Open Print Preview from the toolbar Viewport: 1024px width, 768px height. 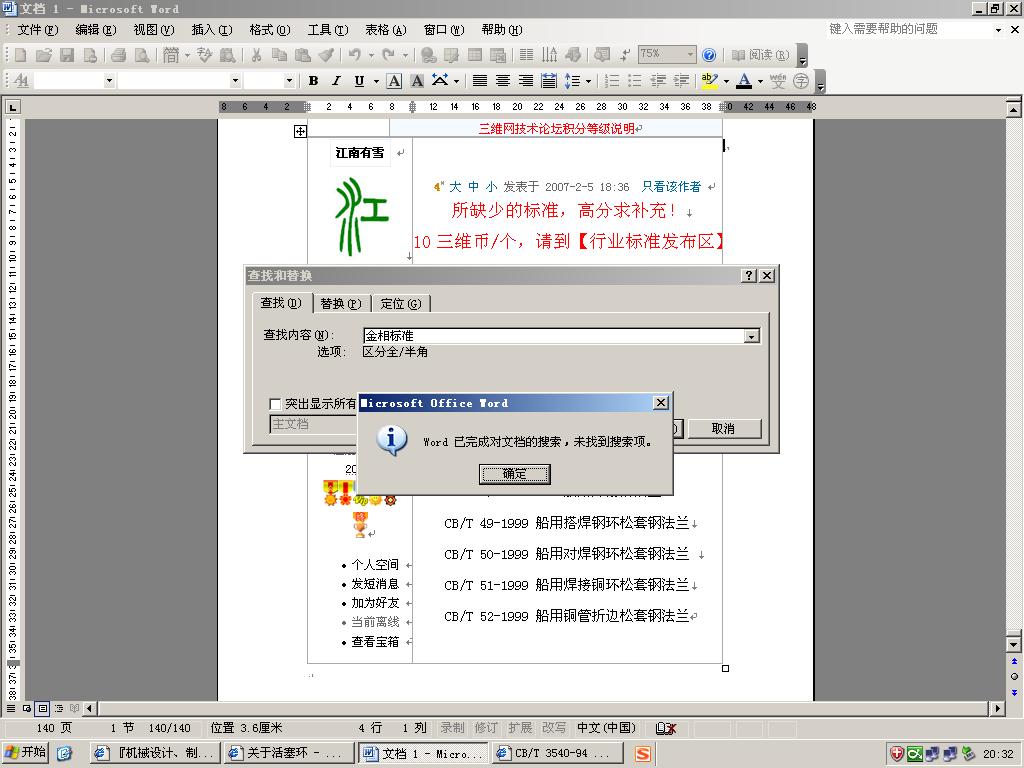point(142,56)
